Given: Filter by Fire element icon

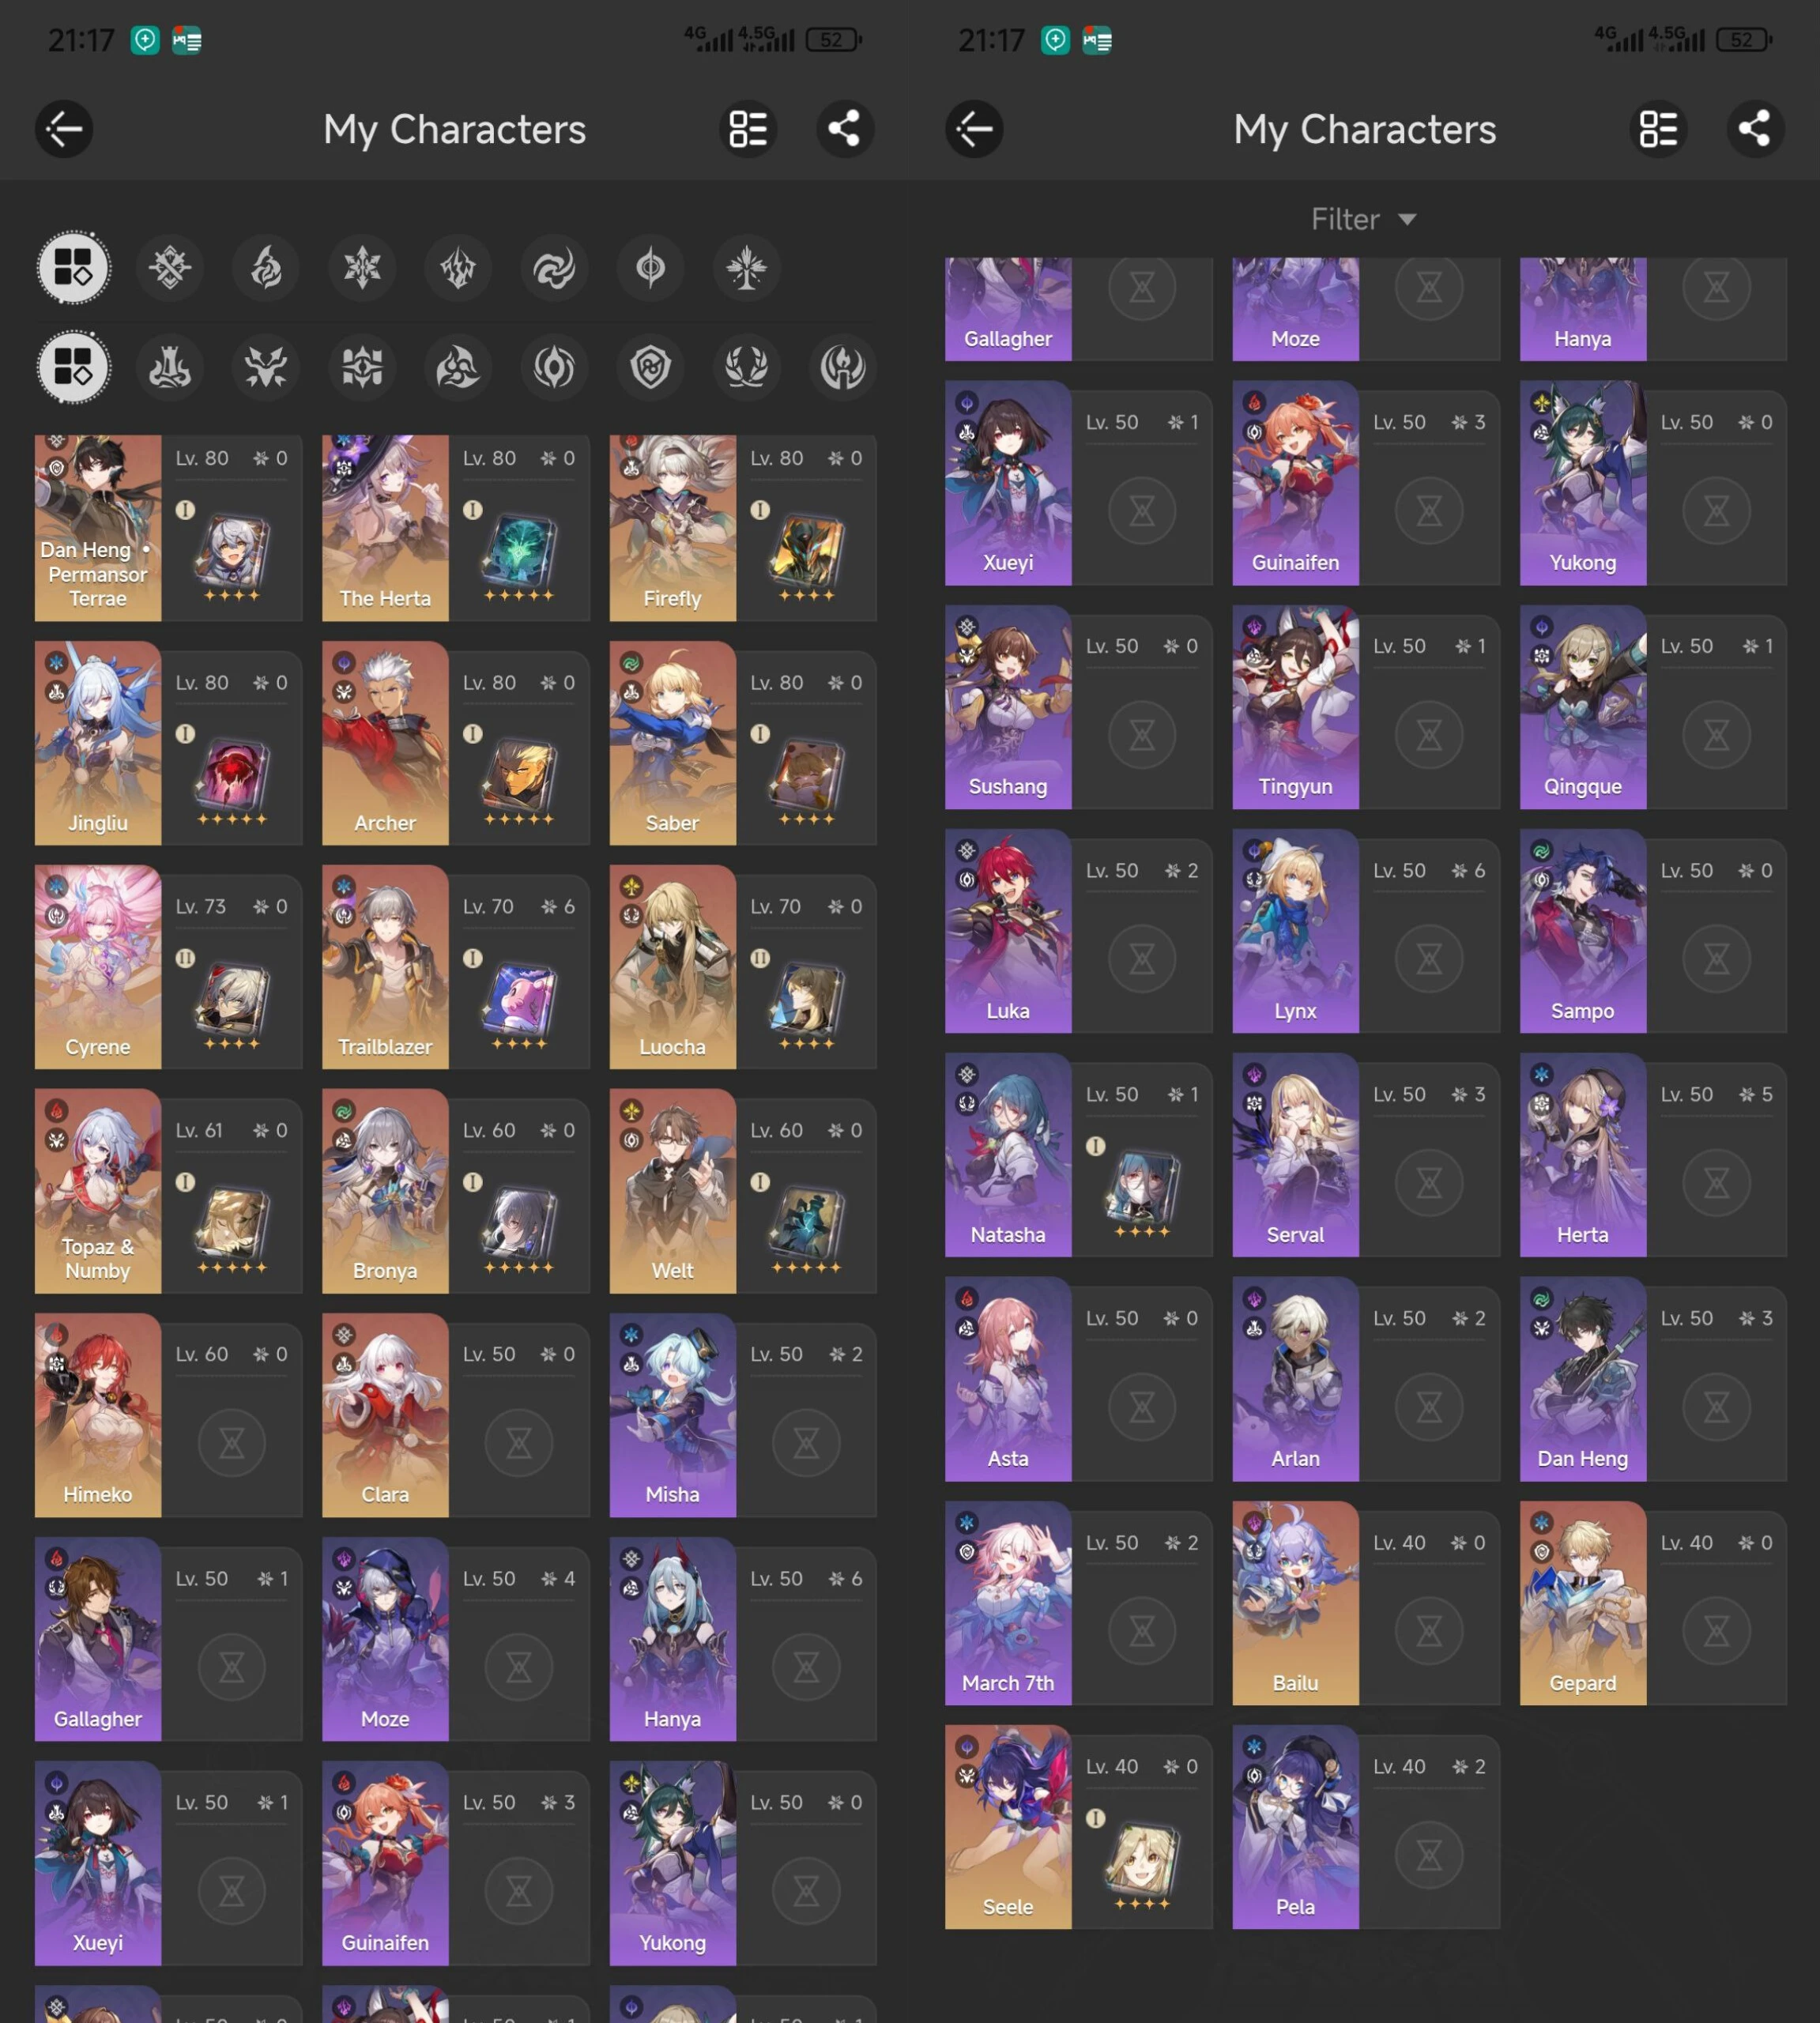Looking at the screenshot, I should (266, 268).
